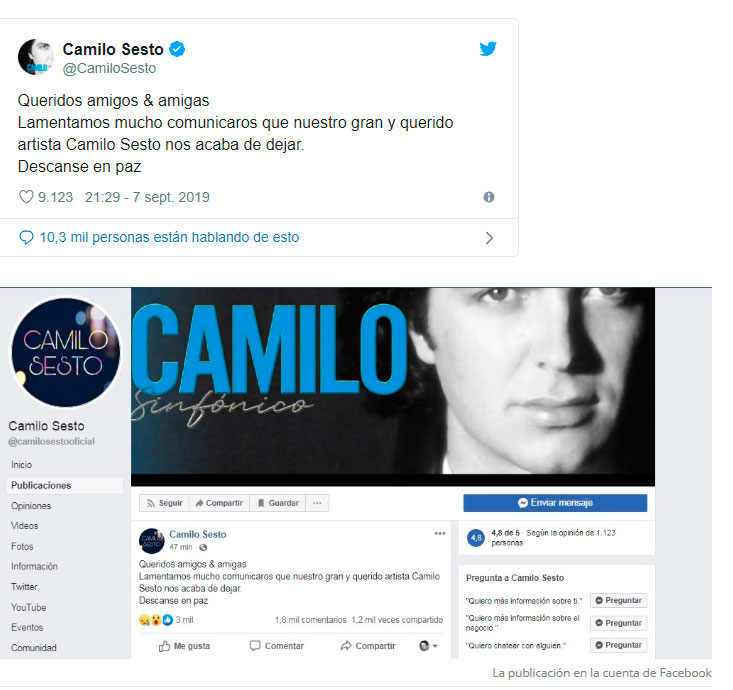Go to Eventos in the sidebar
This screenshot has width=733, height=690.
[27, 627]
